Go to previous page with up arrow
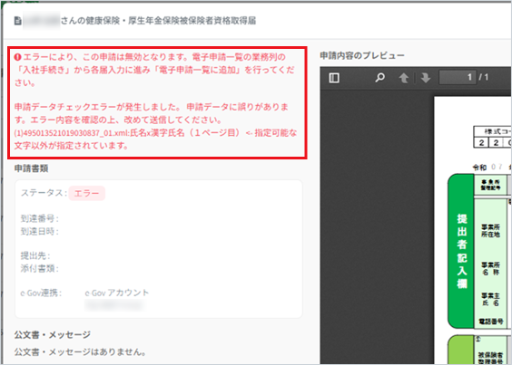This screenshot has height=365, width=512. [404, 78]
